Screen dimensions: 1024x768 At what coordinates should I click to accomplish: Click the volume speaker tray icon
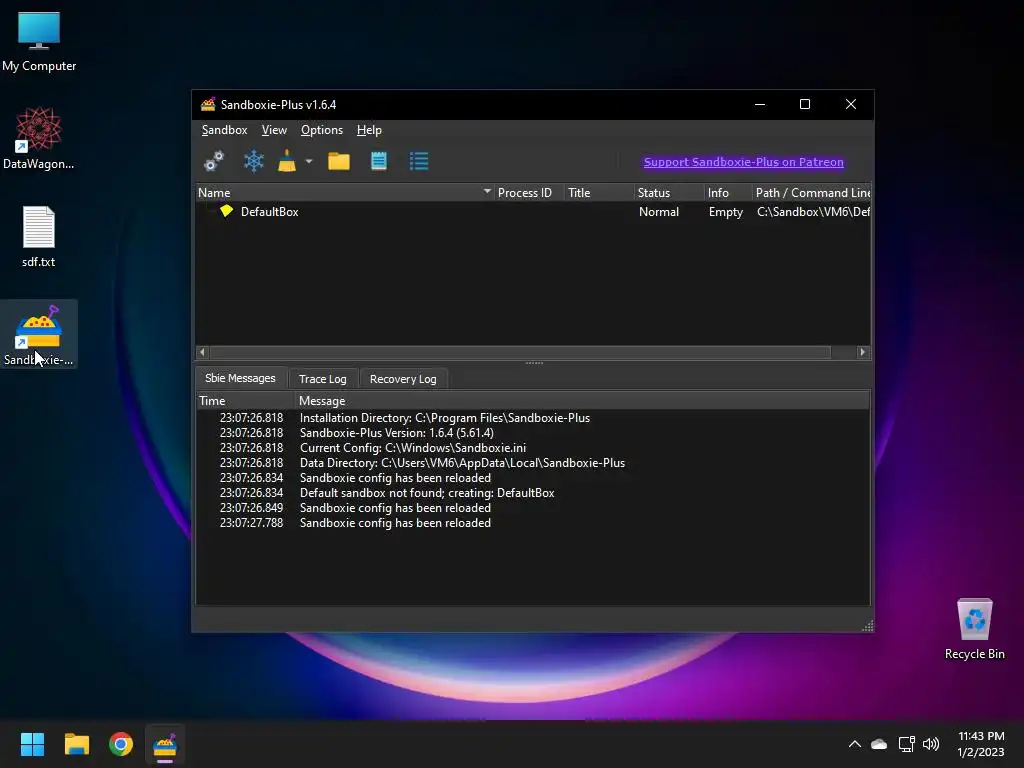coord(931,744)
